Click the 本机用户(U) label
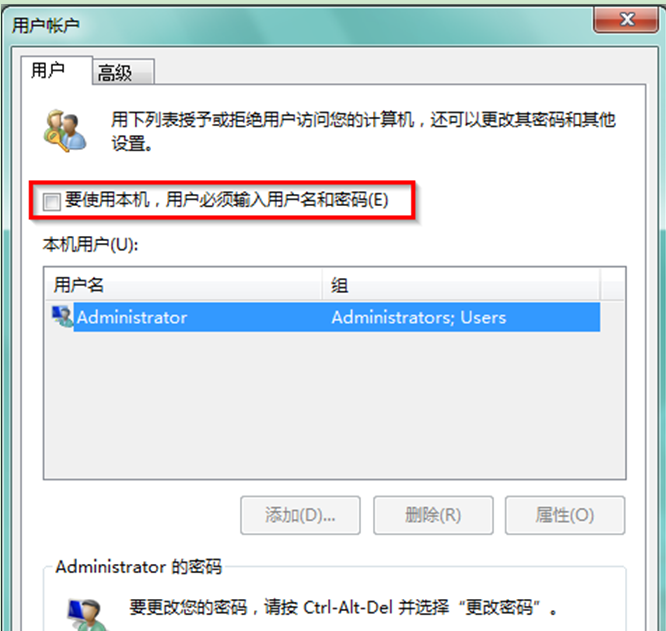 tap(90, 245)
